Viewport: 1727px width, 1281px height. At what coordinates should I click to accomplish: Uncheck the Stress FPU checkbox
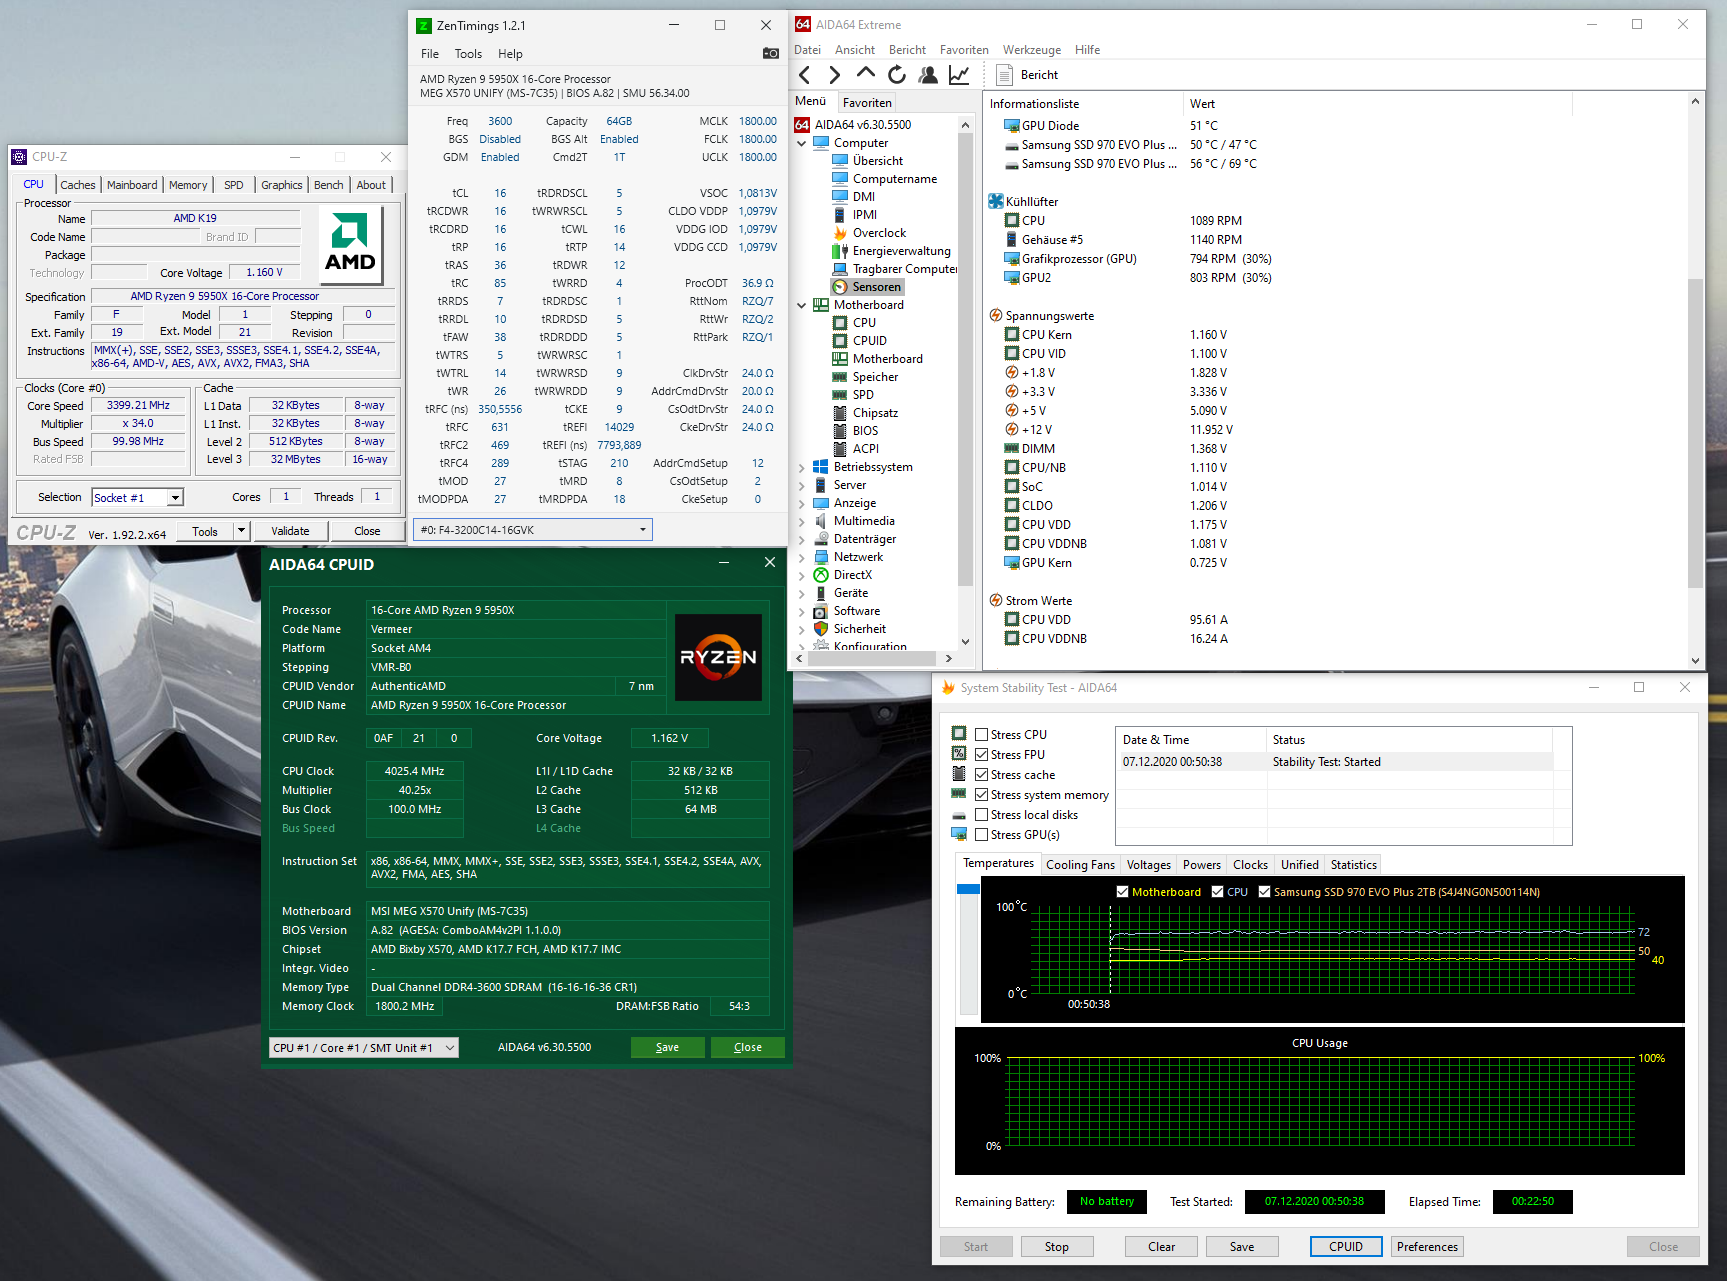[x=982, y=754]
